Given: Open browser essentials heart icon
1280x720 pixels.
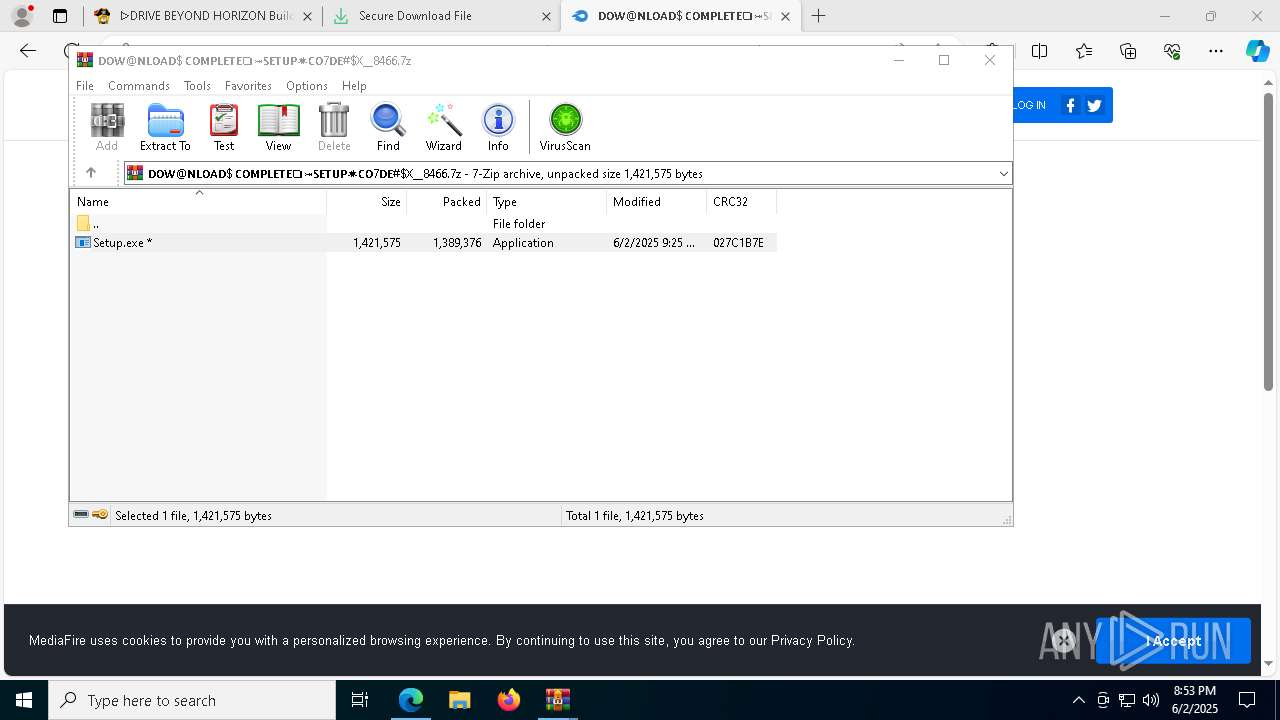Looking at the screenshot, I should pyautogui.click(x=1172, y=51).
